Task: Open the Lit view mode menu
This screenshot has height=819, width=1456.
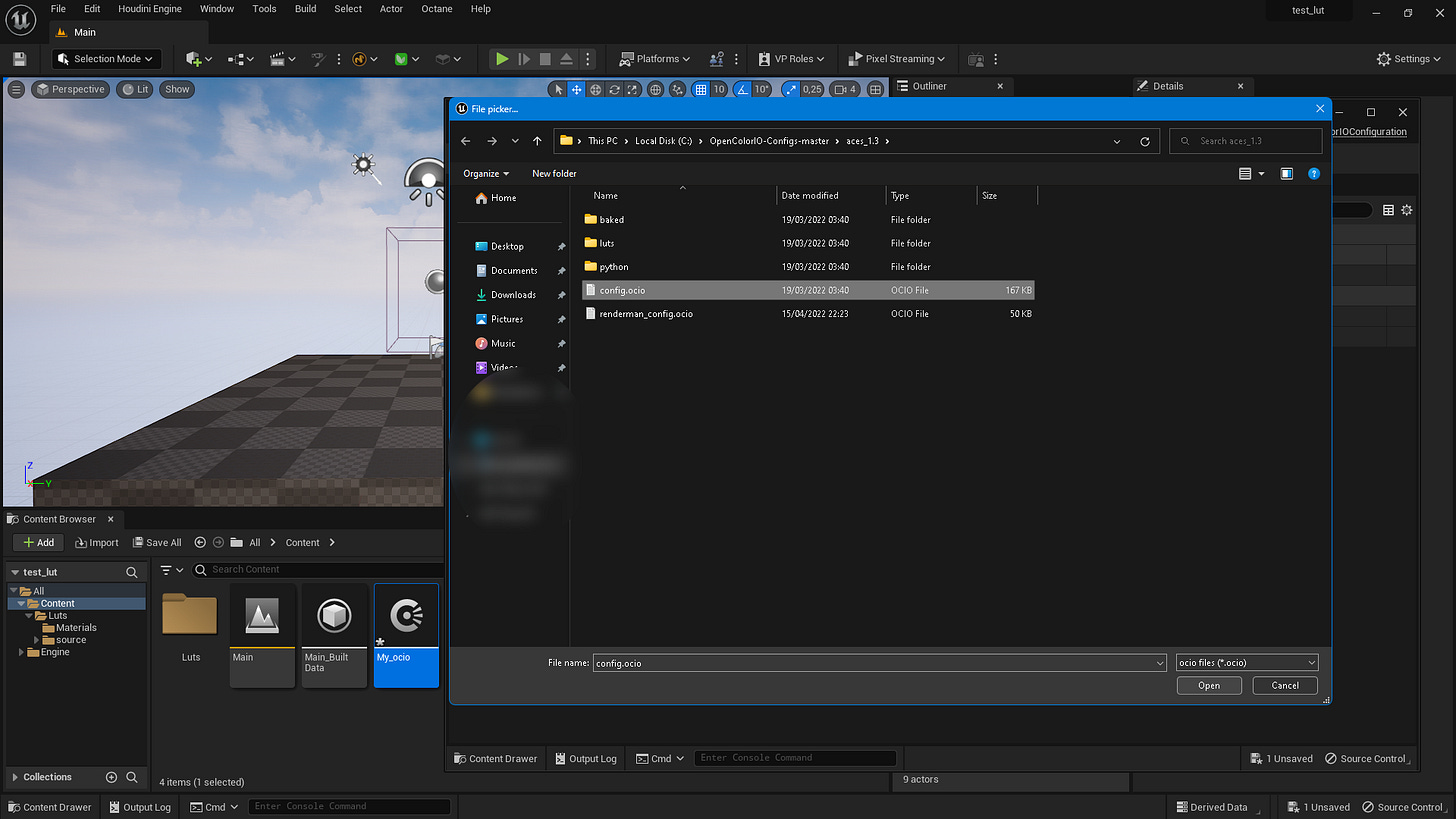Action: 134,89
